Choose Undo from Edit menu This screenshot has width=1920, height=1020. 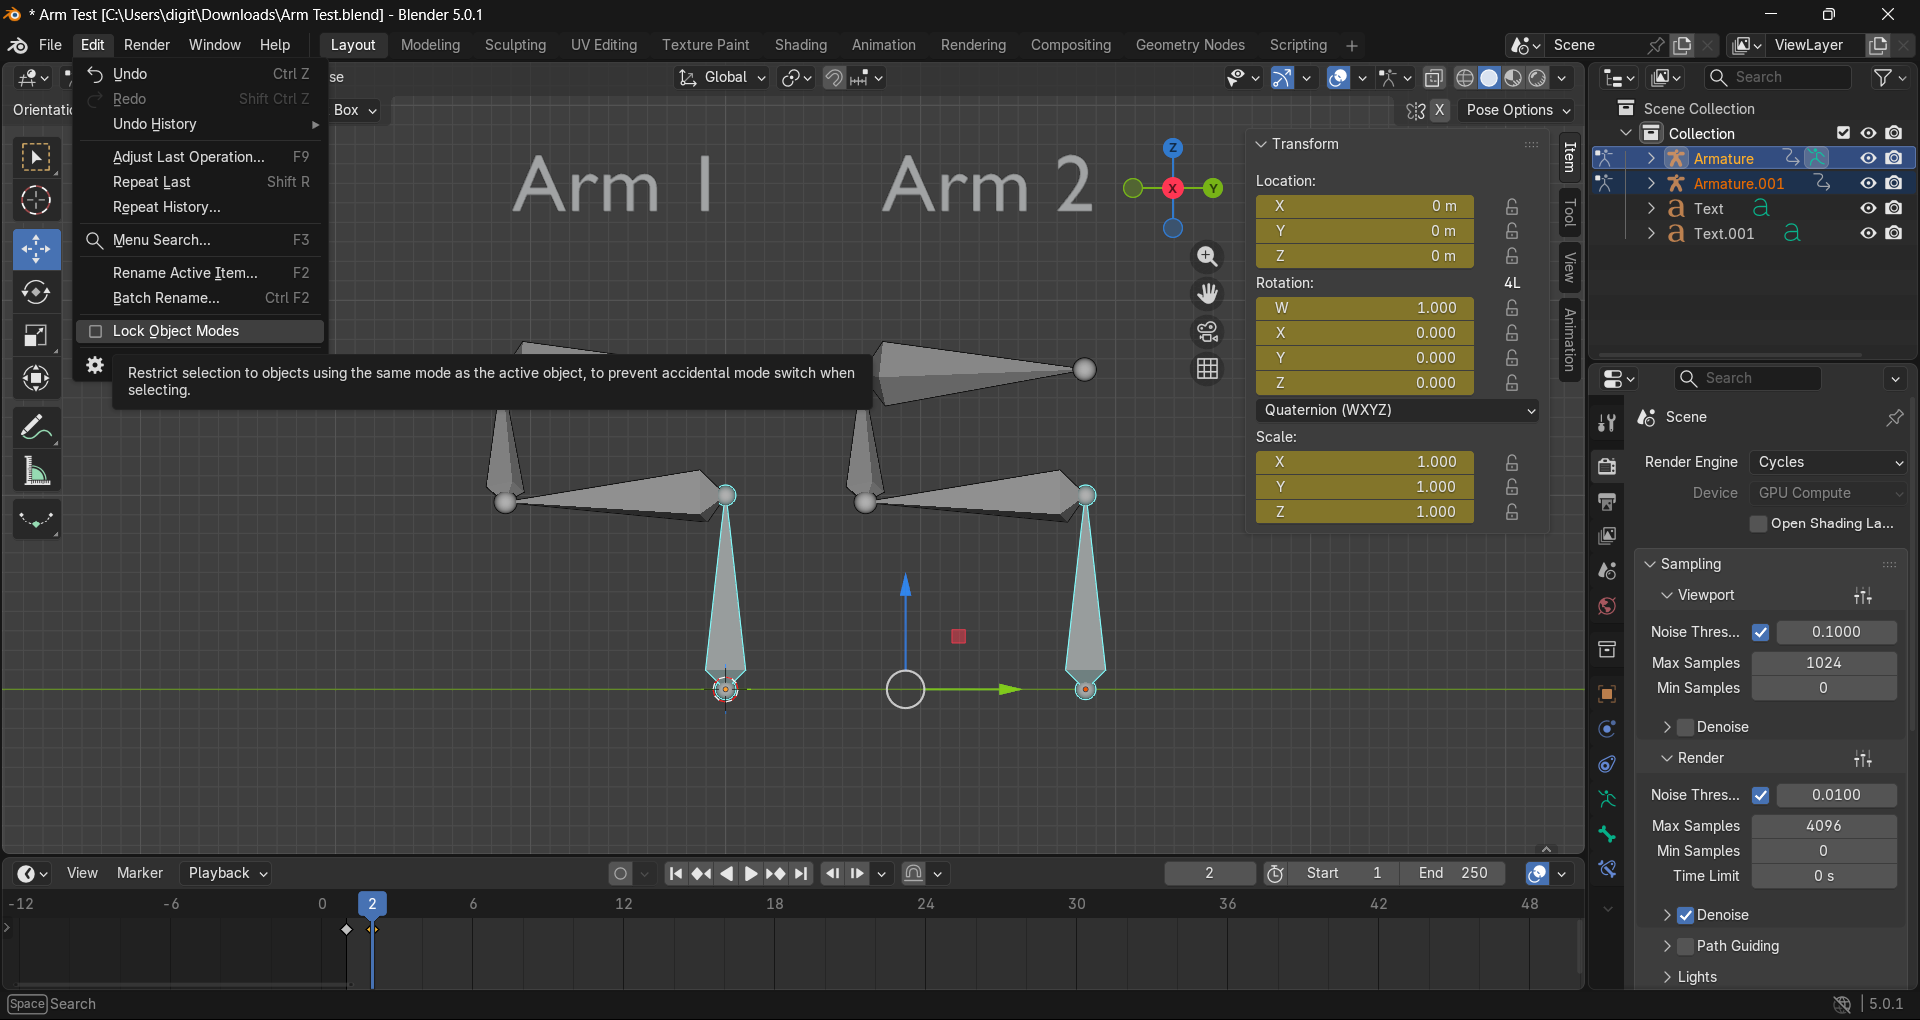200,74
